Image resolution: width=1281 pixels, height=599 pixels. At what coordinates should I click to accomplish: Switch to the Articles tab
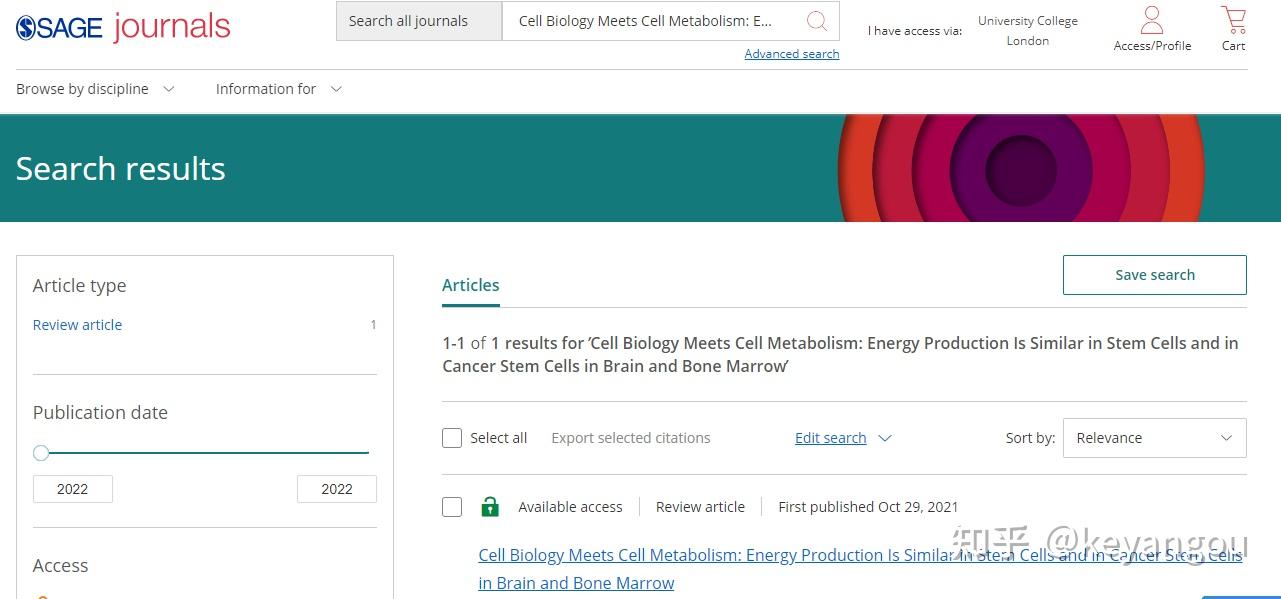coord(470,285)
